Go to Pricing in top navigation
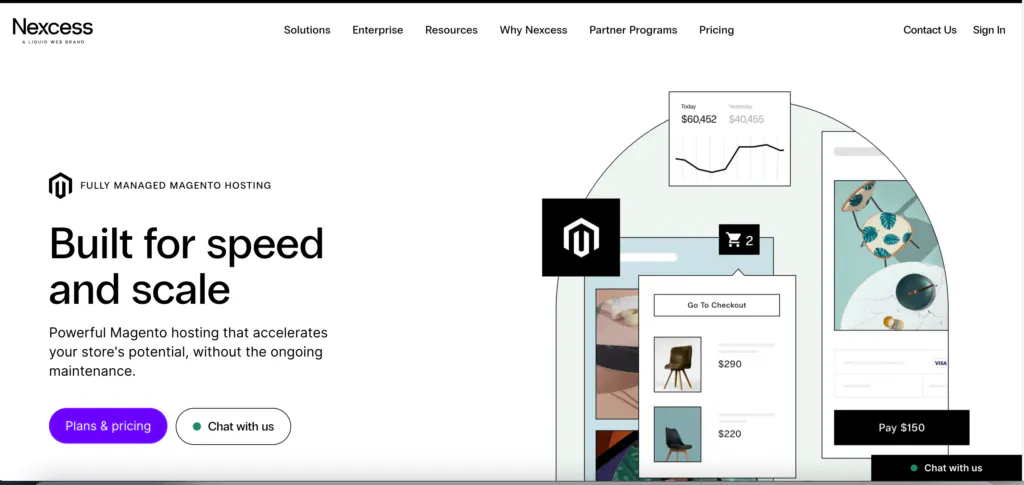1024x485 pixels. [716, 30]
